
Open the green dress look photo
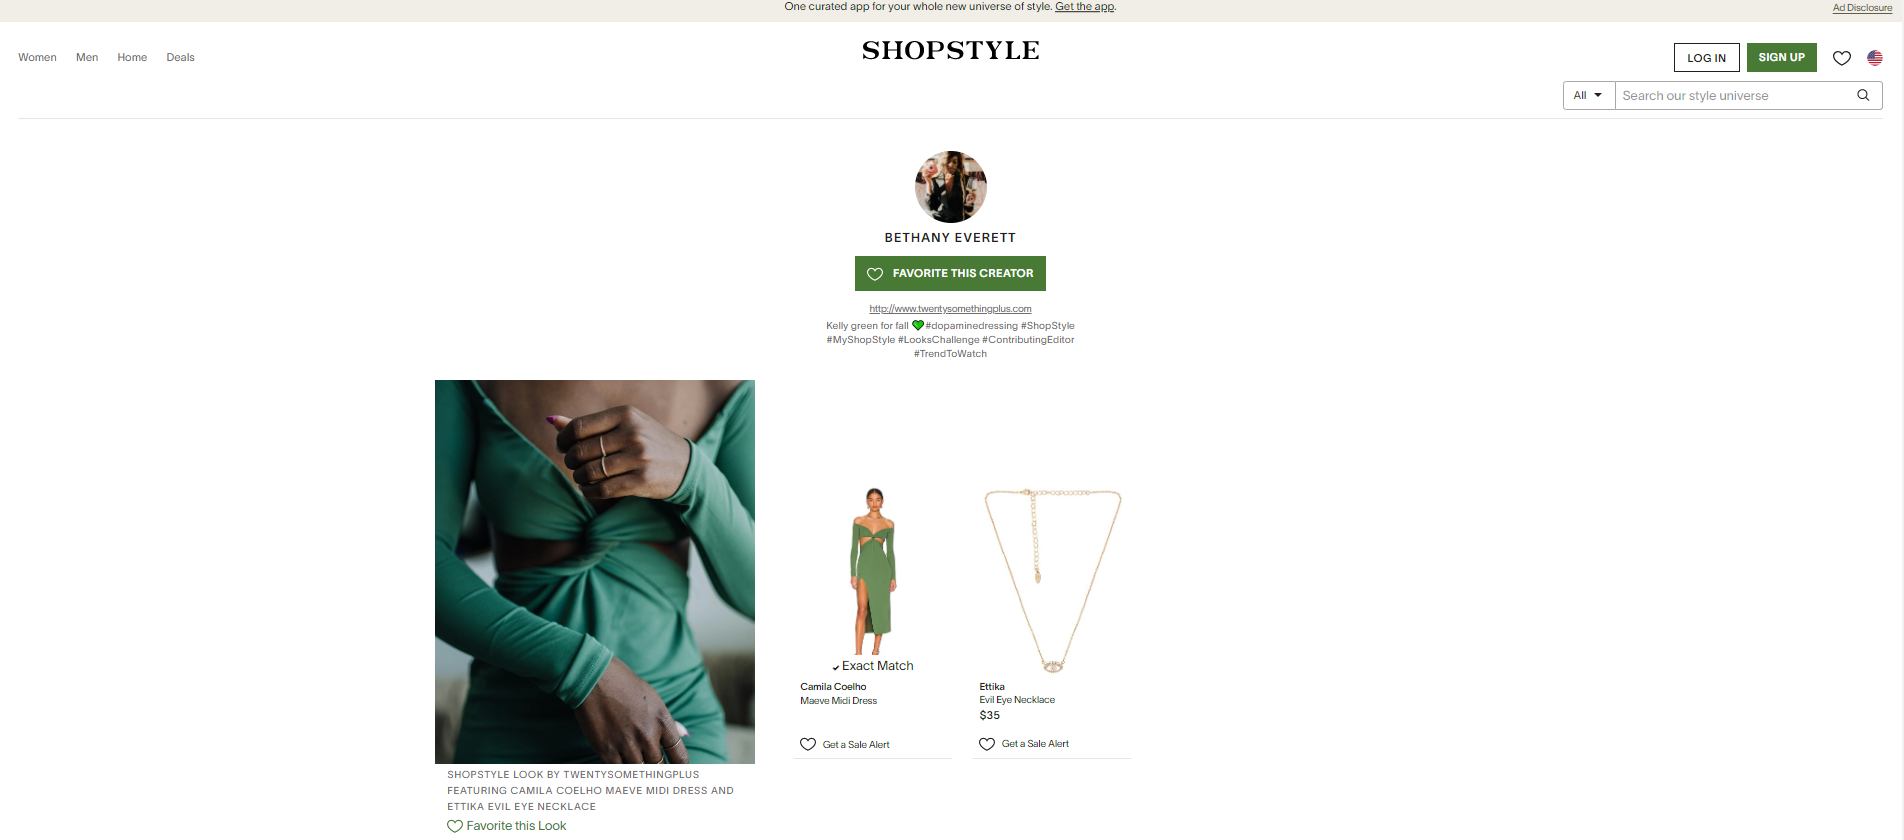[x=595, y=572]
